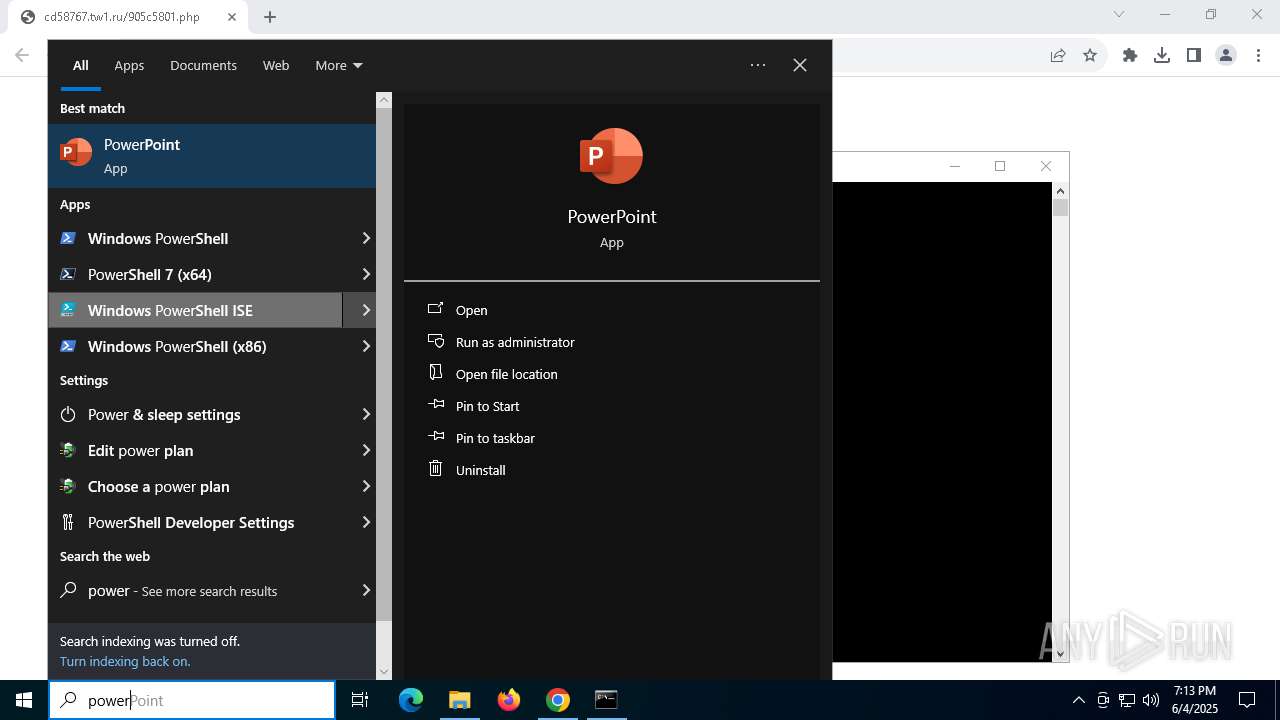Launch Microsoft Edge from taskbar
This screenshot has height=720, width=1280.
coord(411,700)
